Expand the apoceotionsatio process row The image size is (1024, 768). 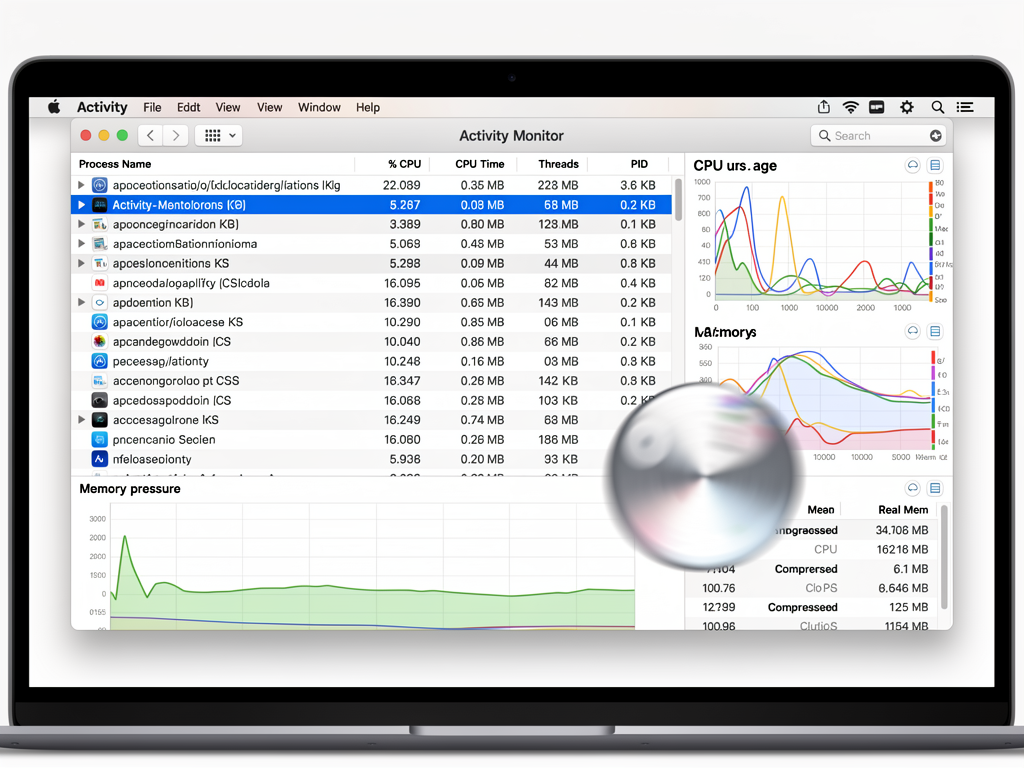click(81, 185)
